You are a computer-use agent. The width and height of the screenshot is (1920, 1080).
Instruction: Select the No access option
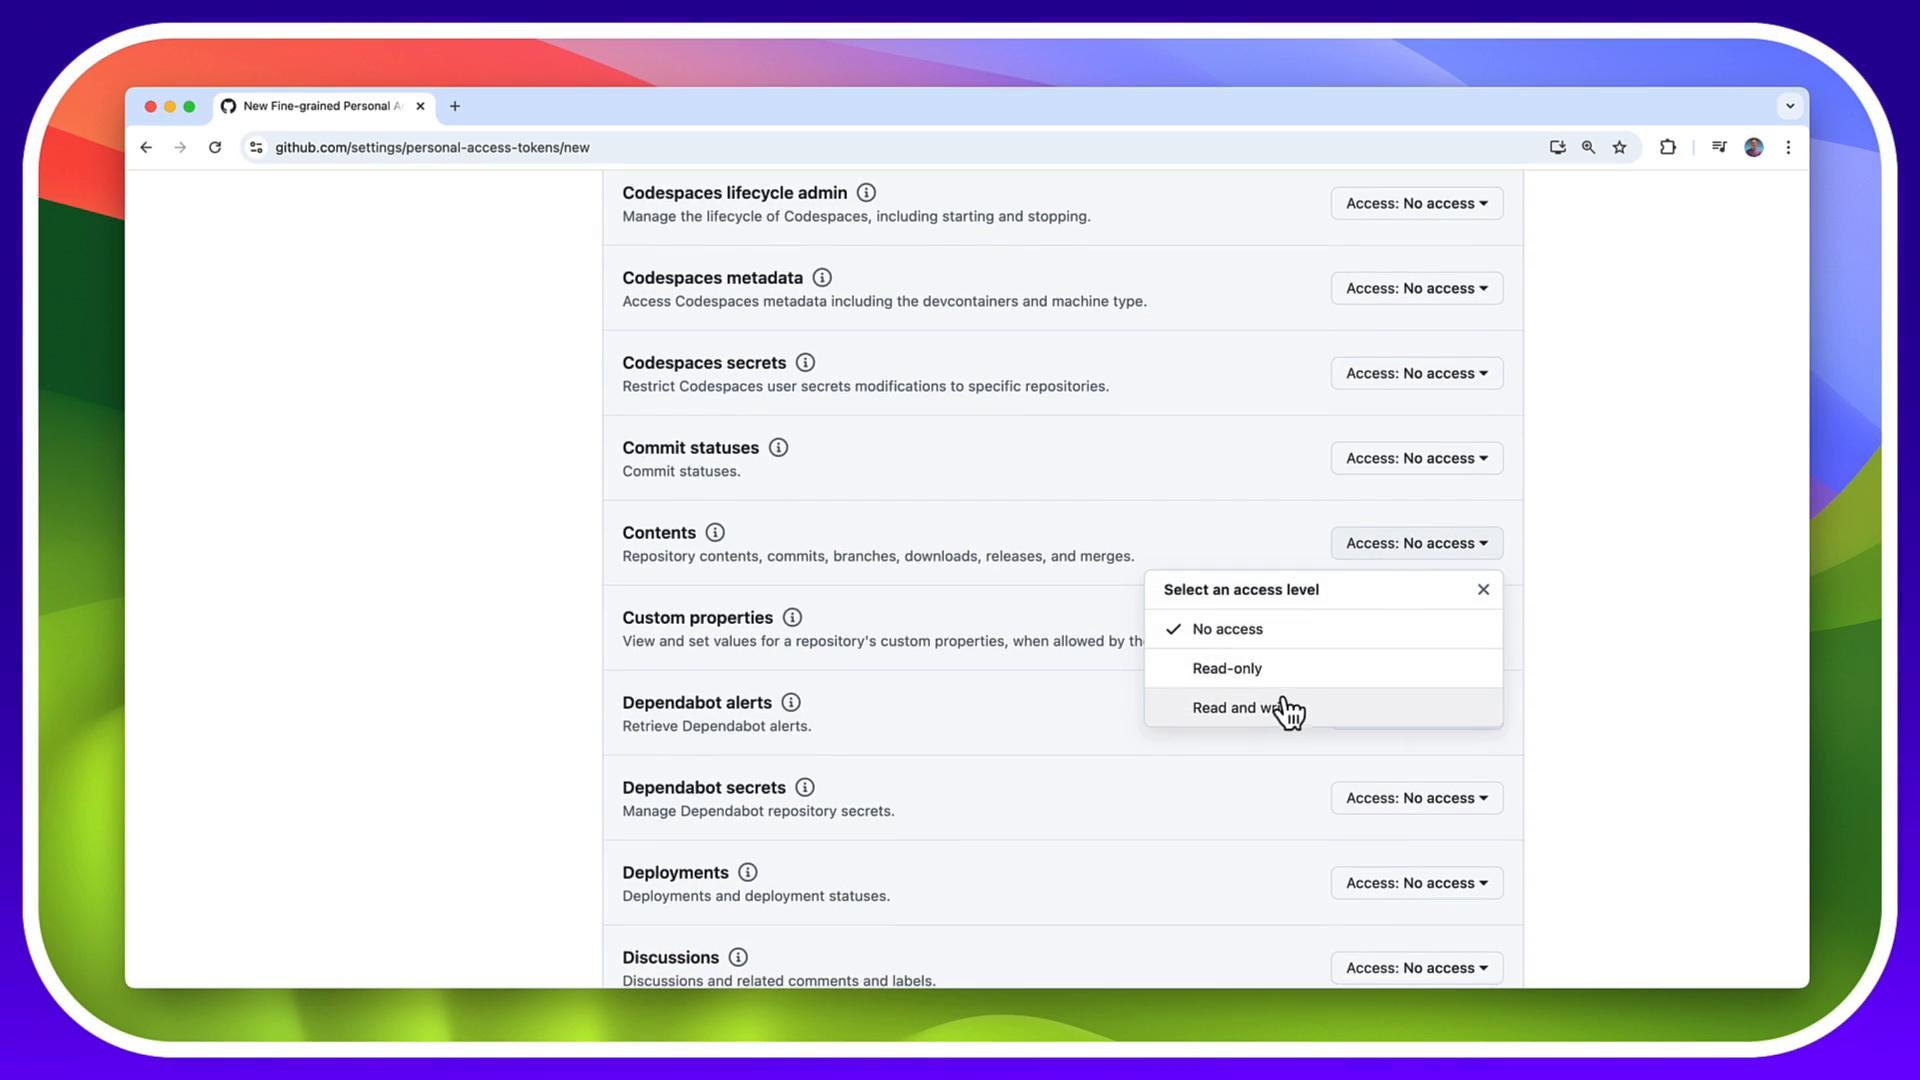pos(1323,629)
